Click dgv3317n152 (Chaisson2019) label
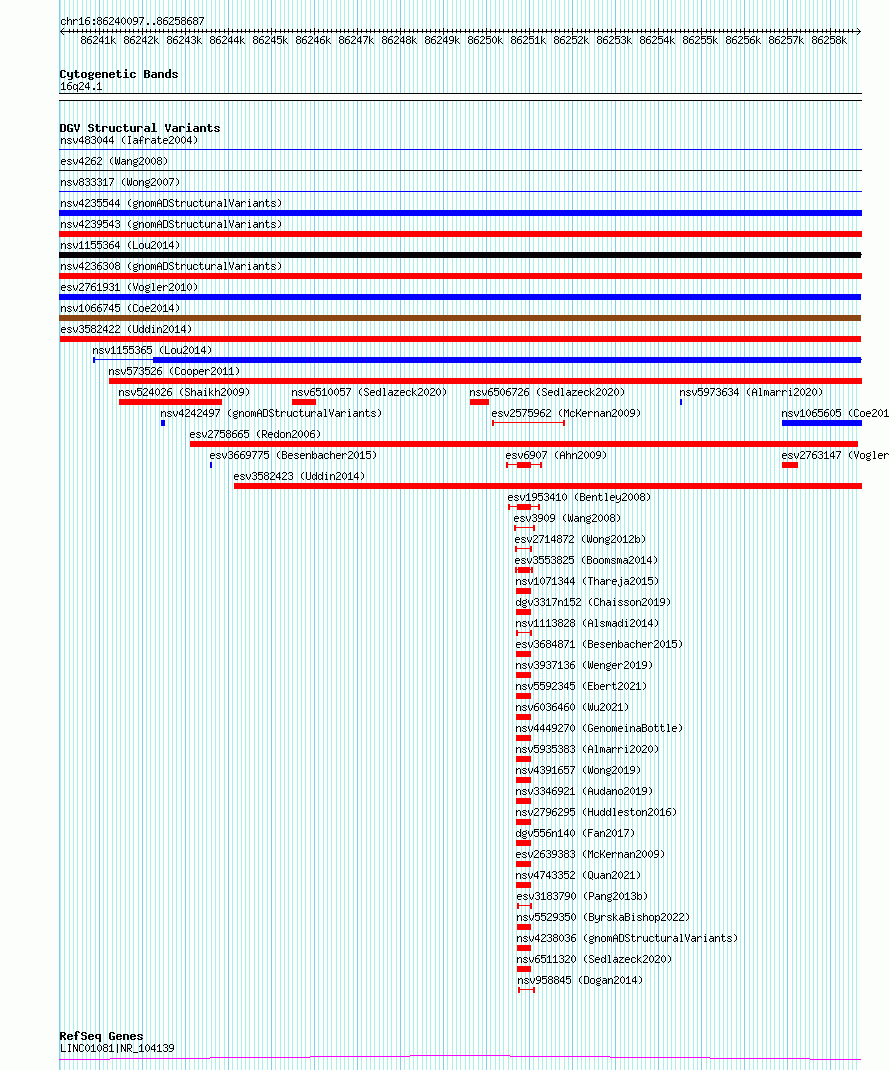The width and height of the screenshot is (890, 1070). (x=594, y=603)
